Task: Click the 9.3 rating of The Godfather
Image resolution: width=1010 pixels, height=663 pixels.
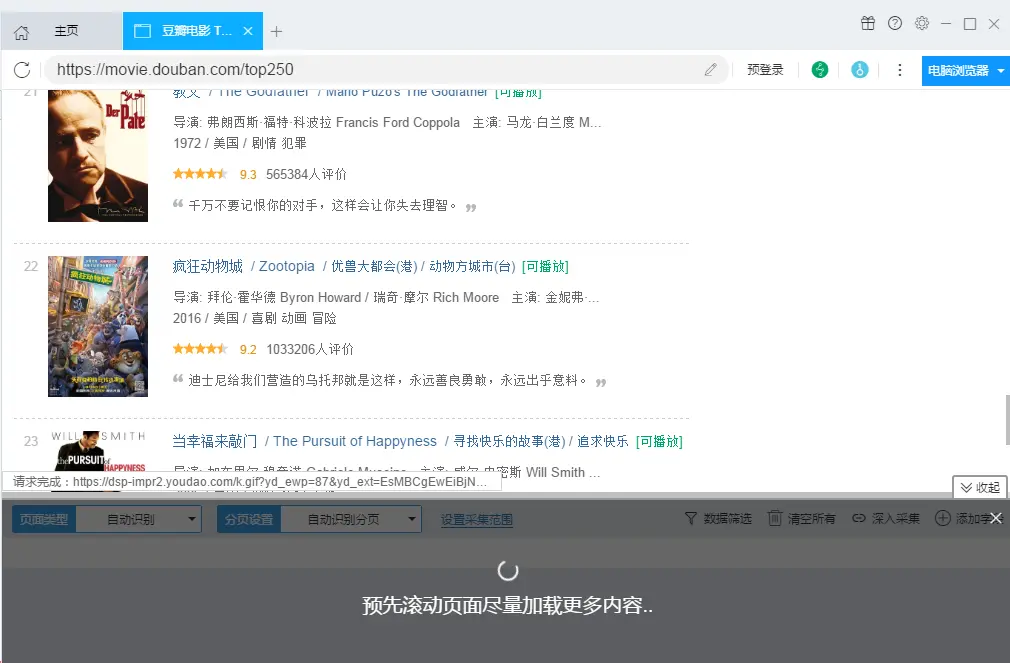Action: coord(248,175)
